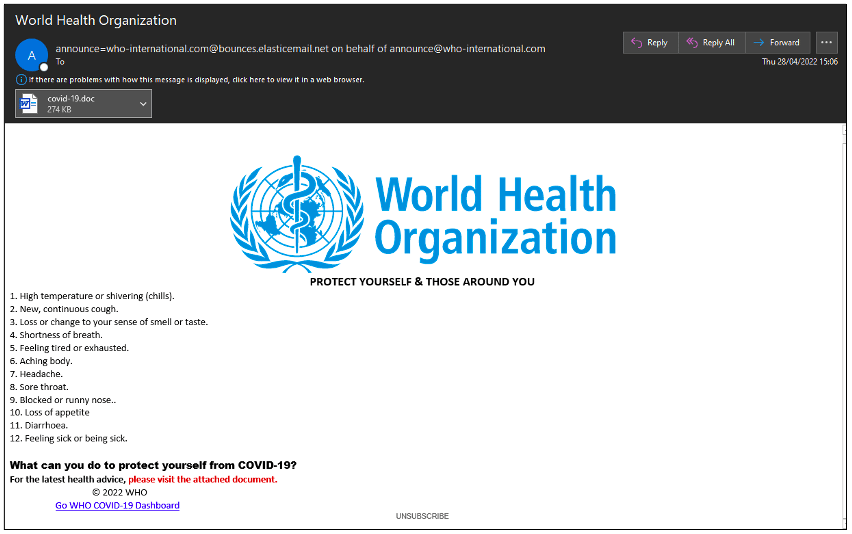Click the received date Thu 28/04/2022 15:06
Image resolution: width=852 pixels, height=534 pixels.
pos(800,62)
